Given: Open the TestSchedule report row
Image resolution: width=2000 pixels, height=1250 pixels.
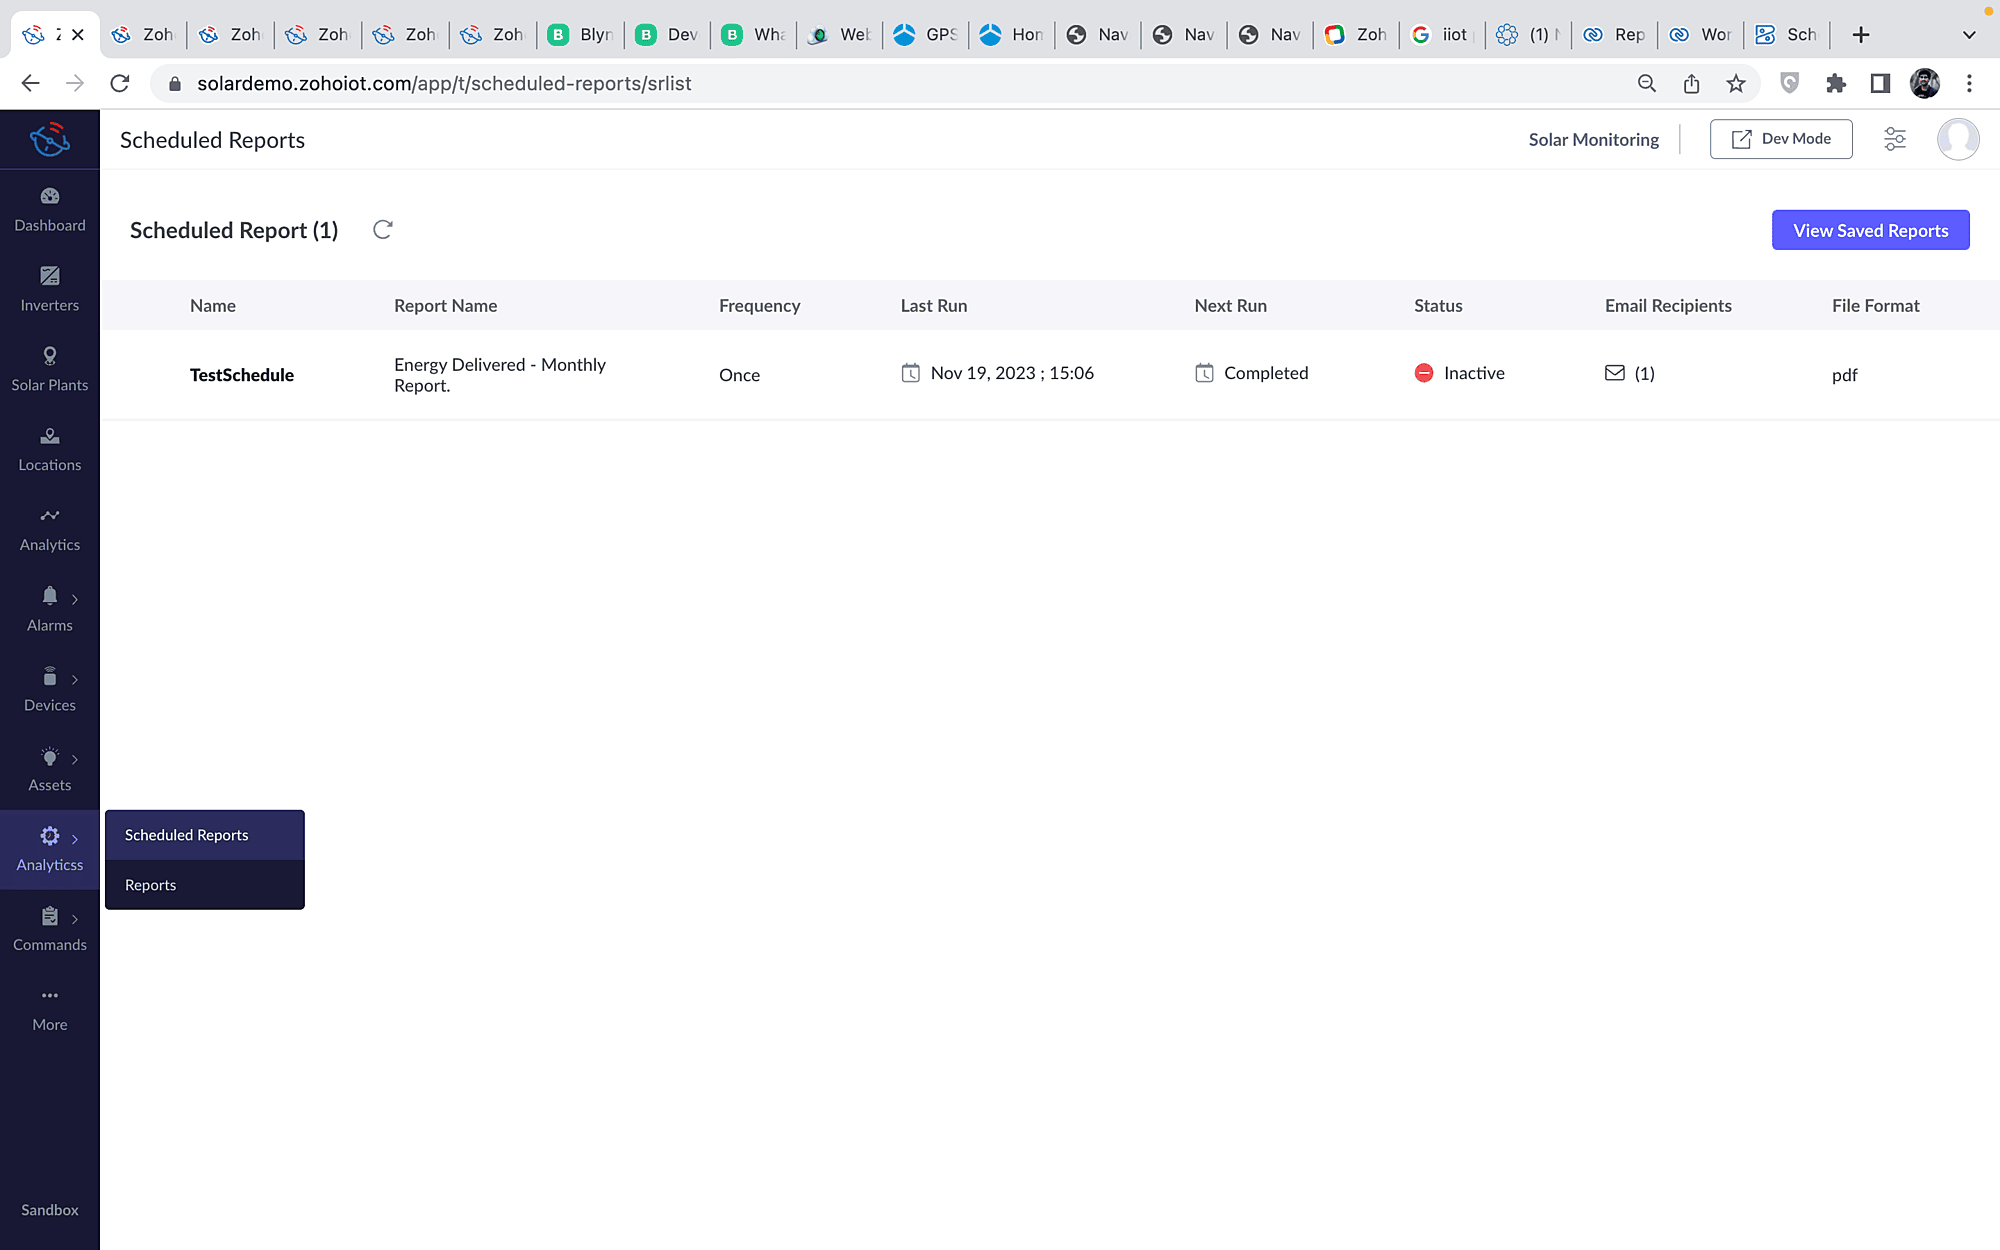Looking at the screenshot, I should [x=242, y=375].
